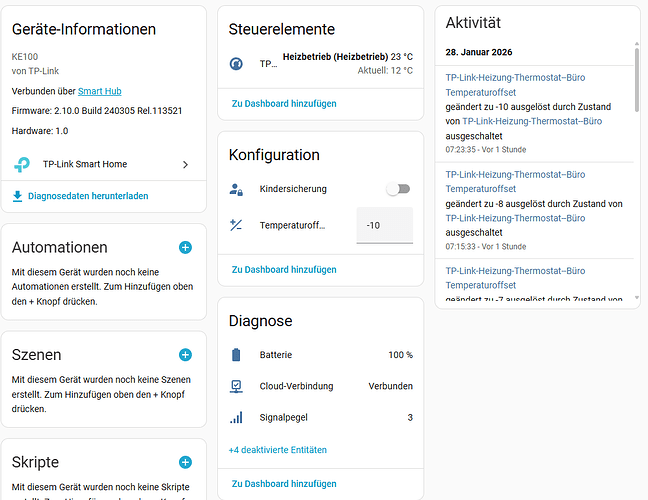
Task: Click the Aktivität panel scrollbar
Action: [x=636, y=80]
